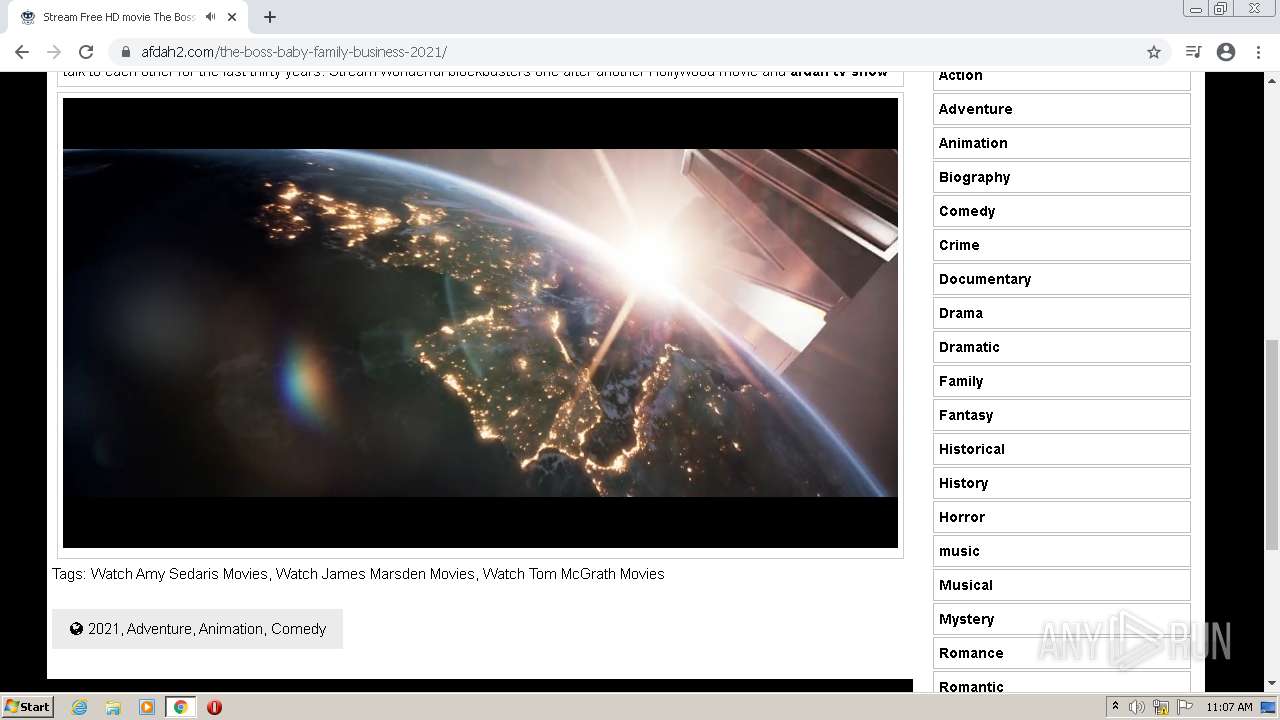Open the Action Center flag icon
Viewport: 1280px width, 720px height.
tap(1185, 707)
